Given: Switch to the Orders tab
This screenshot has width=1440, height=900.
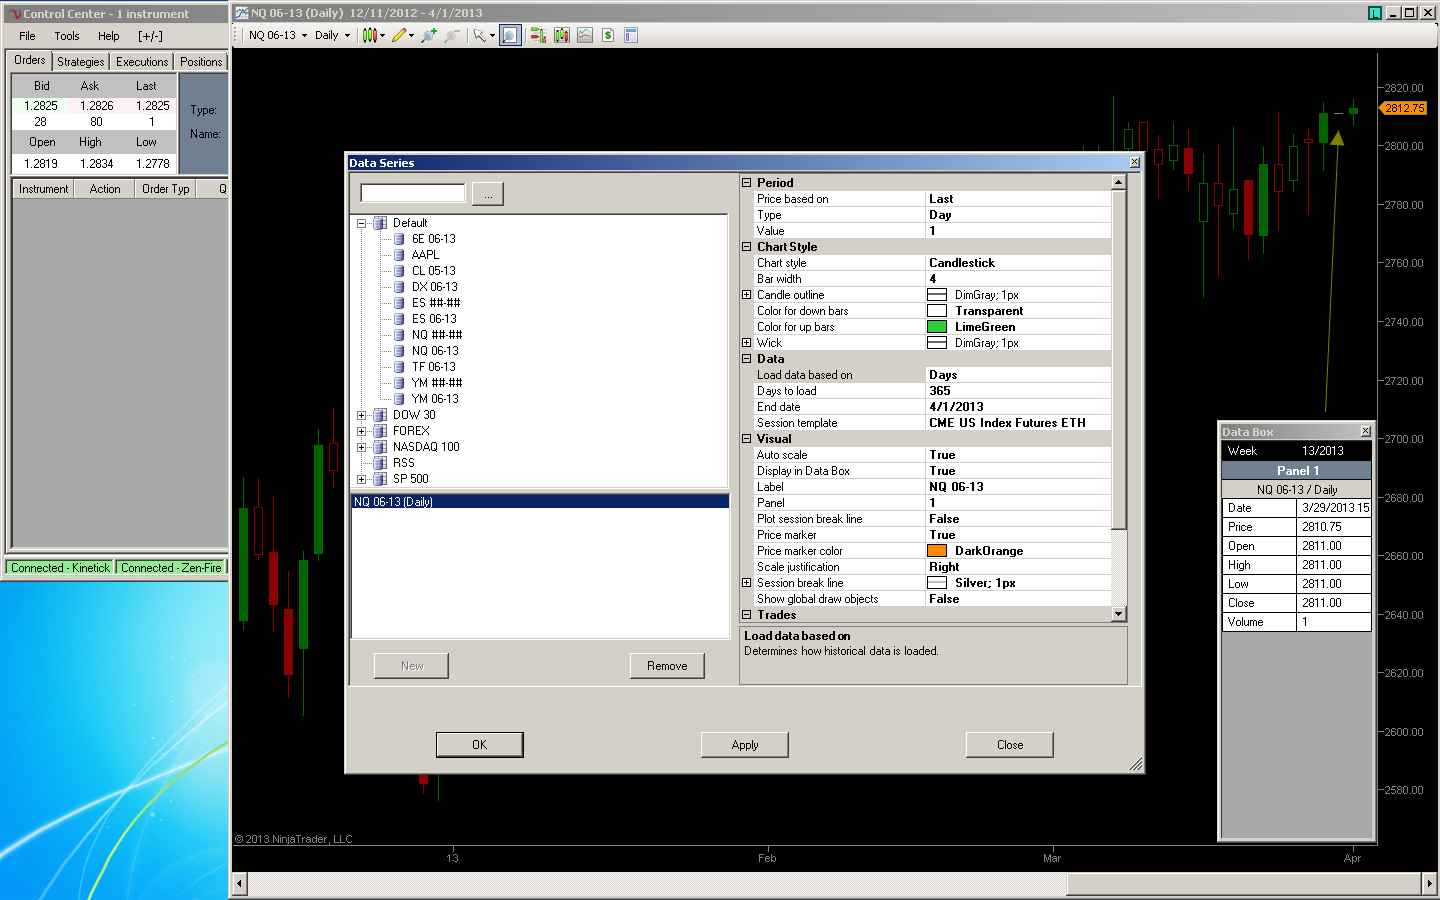Looking at the screenshot, I should point(29,60).
